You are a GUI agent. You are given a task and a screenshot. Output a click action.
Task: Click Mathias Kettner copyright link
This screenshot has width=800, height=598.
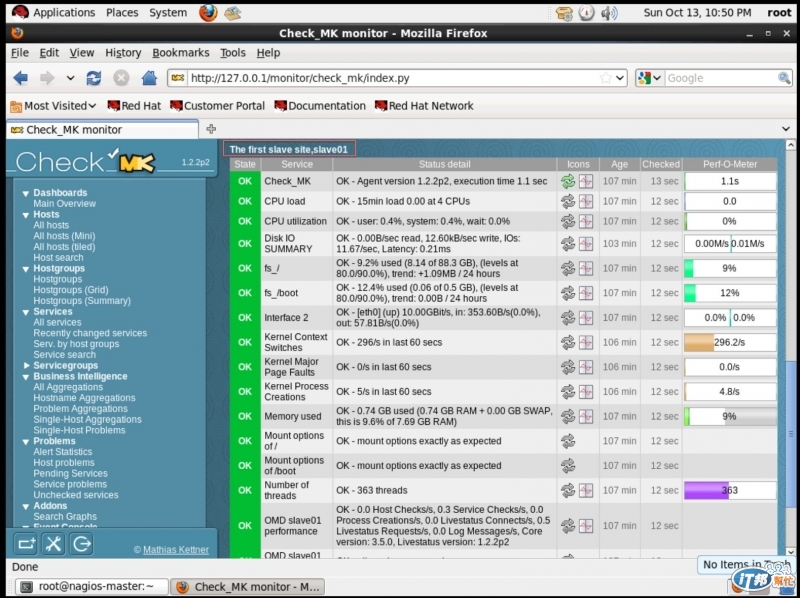[176, 550]
